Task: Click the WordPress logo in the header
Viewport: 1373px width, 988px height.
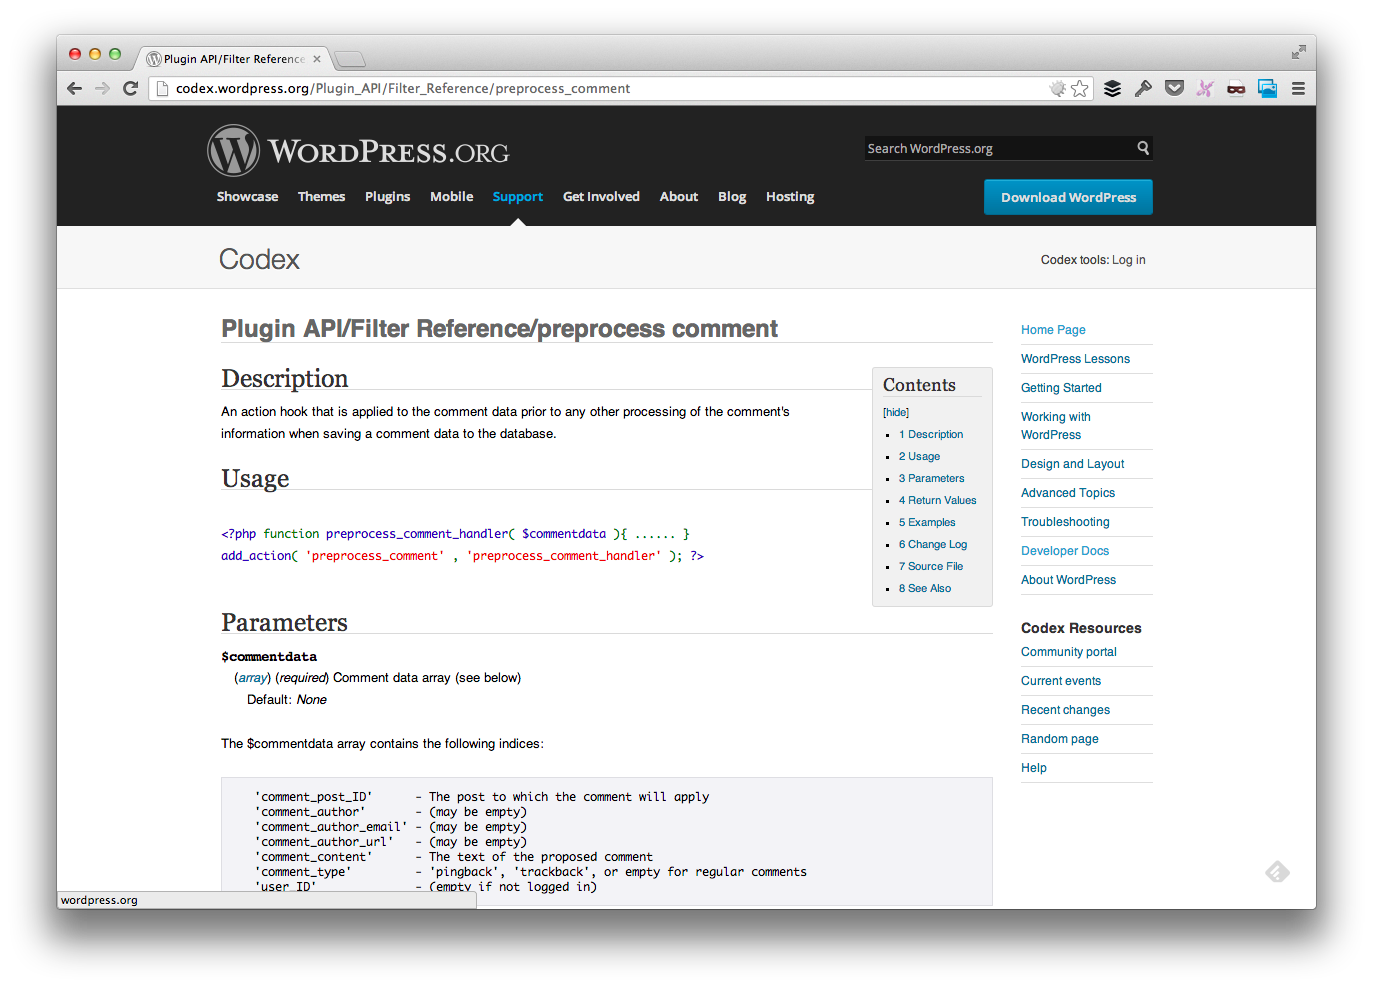Action: (233, 149)
